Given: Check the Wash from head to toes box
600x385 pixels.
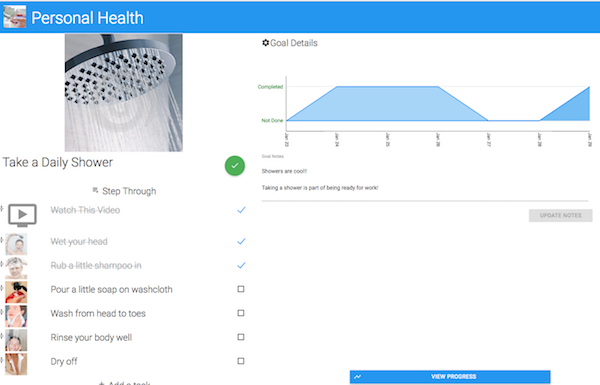Looking at the screenshot, I should pos(241,313).
